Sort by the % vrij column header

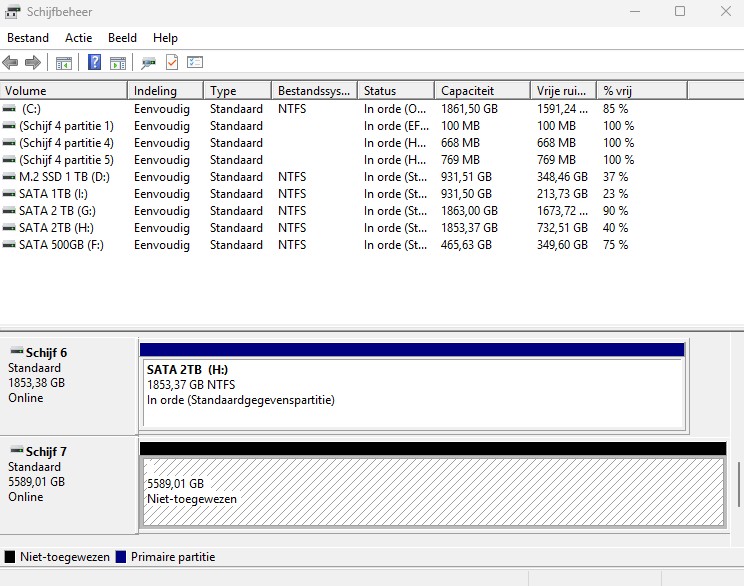pyautogui.click(x=642, y=91)
